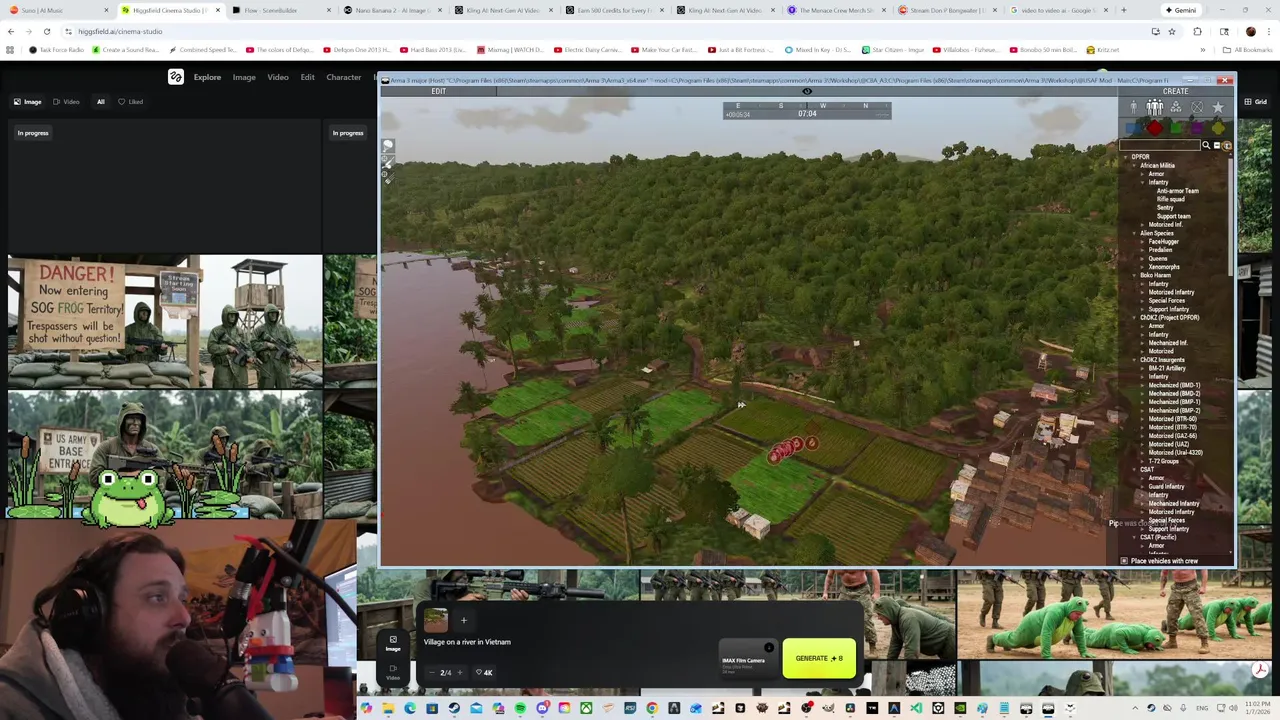This screenshot has width=1280, height=720.
Task: Select the All filter tab
Action: point(100,102)
